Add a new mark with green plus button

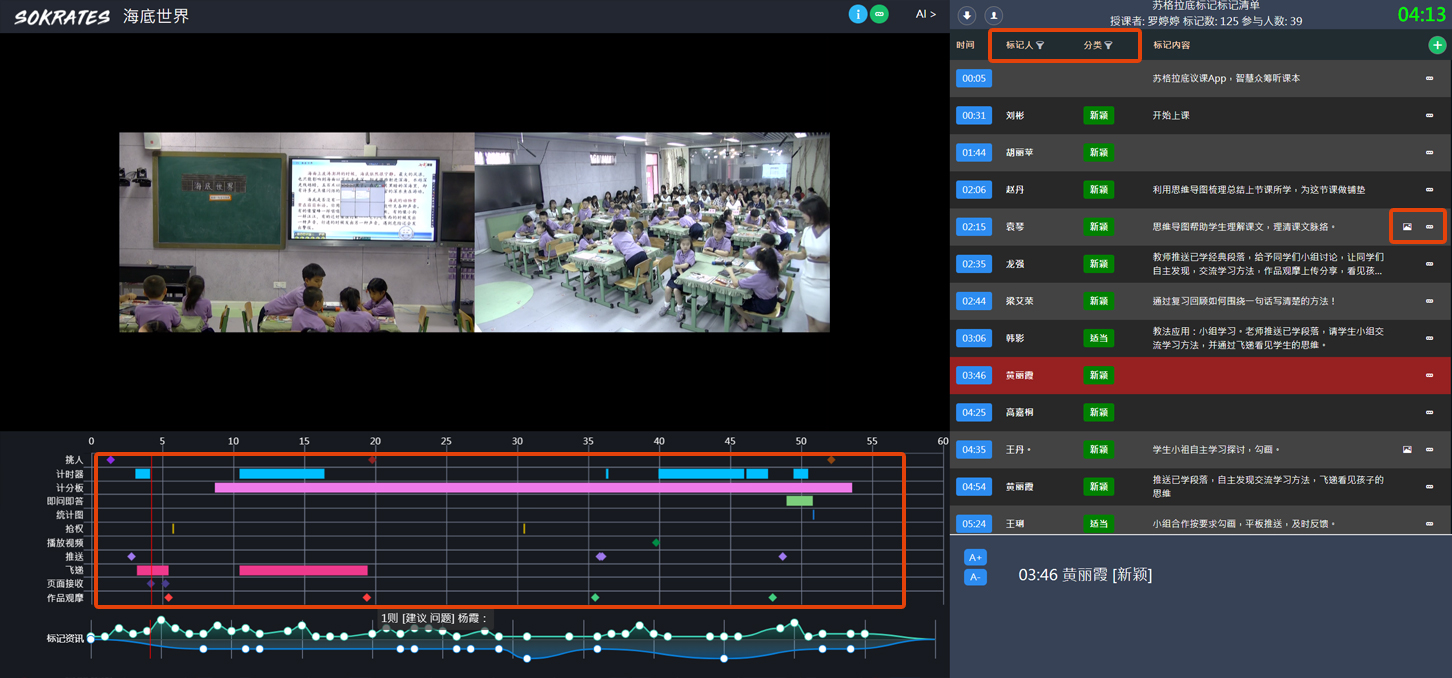1437,45
